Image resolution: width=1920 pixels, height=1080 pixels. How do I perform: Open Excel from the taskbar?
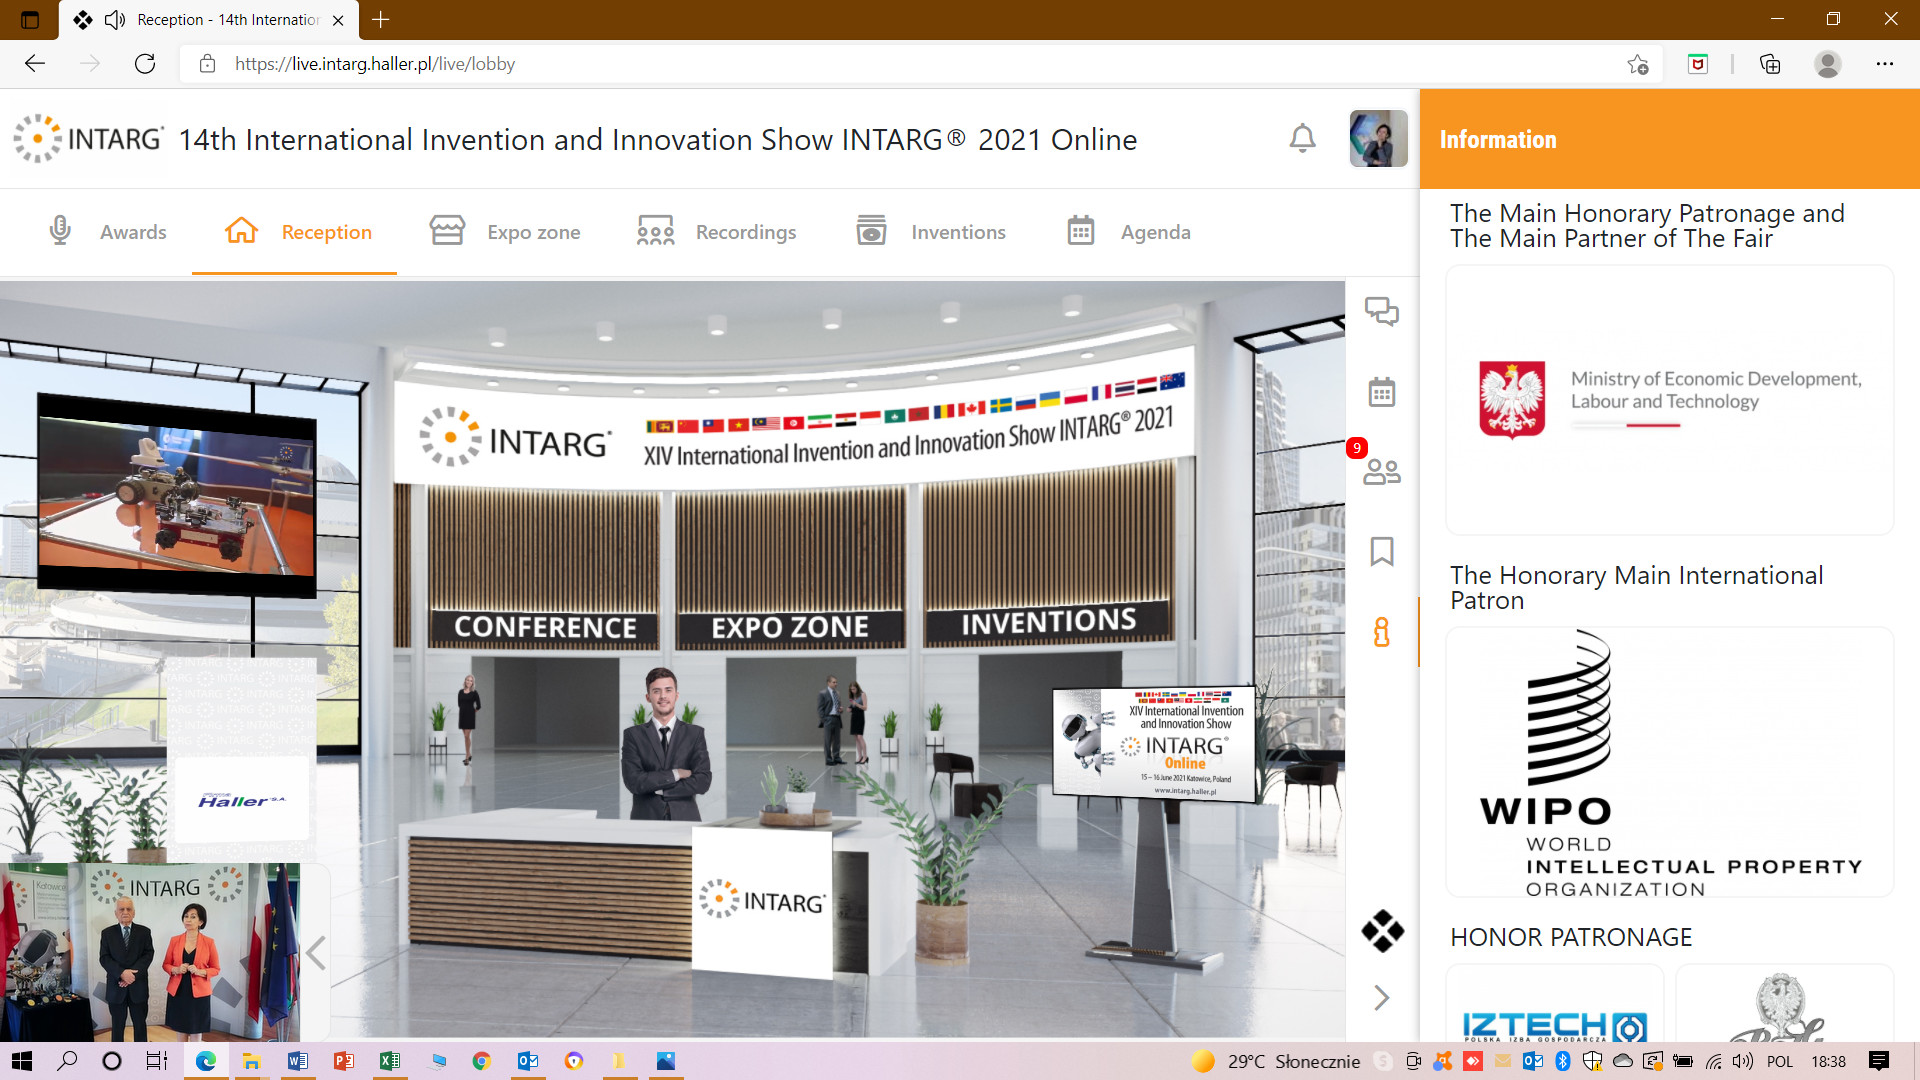389,1061
